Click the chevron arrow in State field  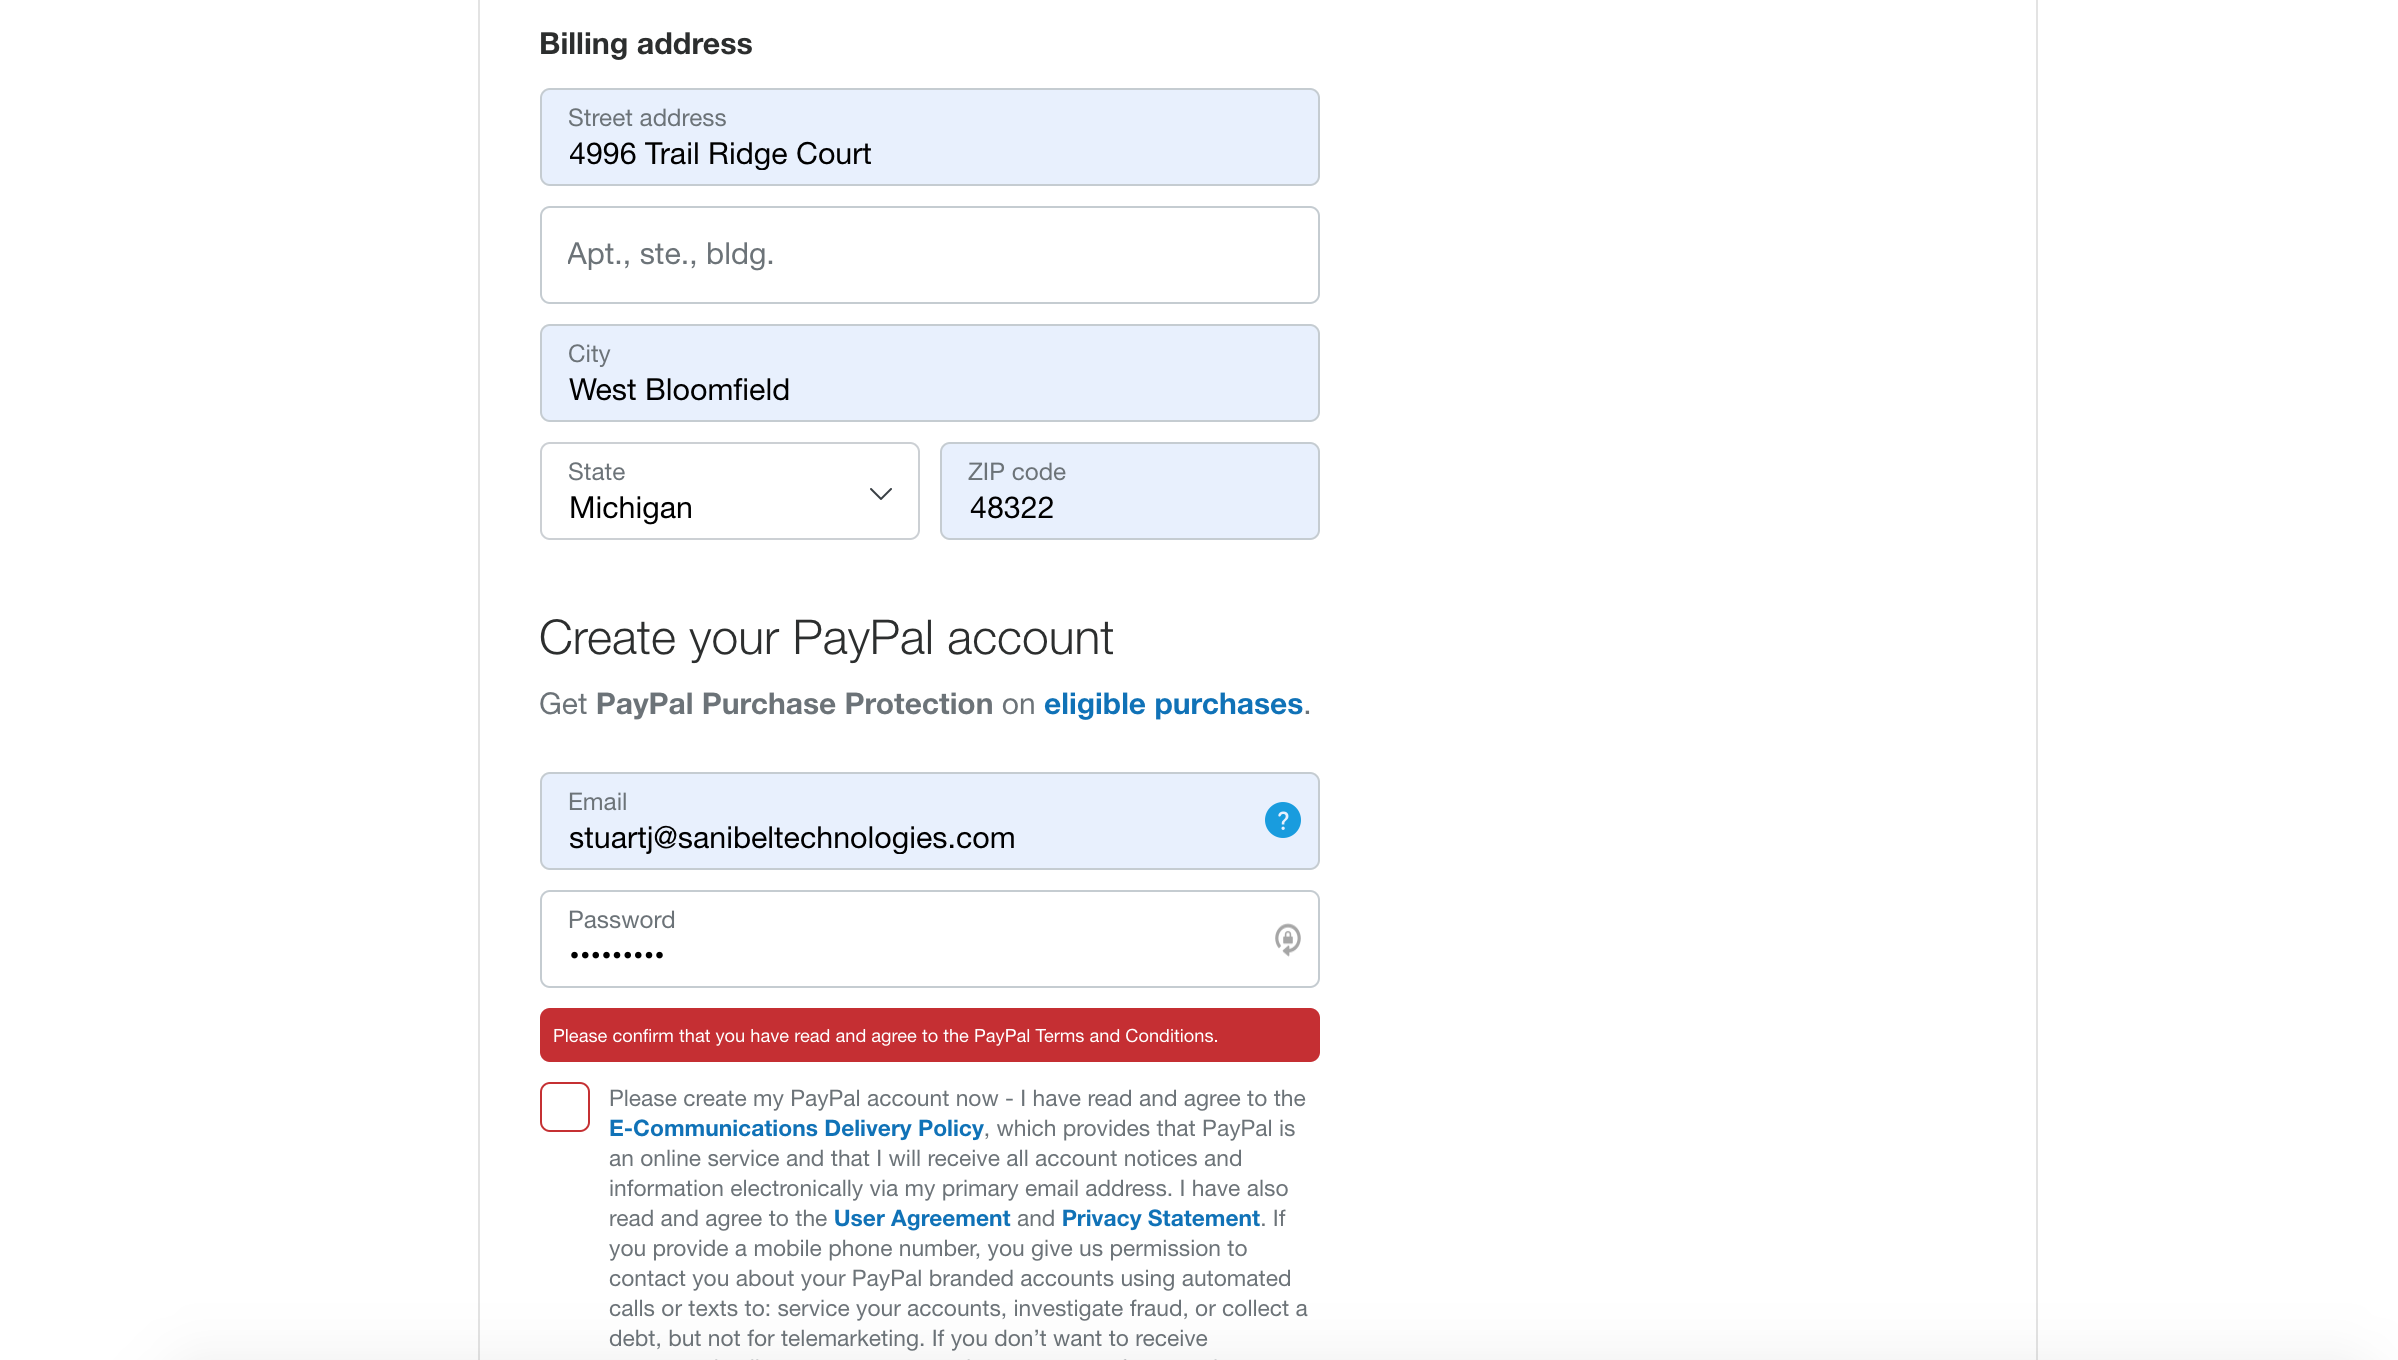[880, 494]
